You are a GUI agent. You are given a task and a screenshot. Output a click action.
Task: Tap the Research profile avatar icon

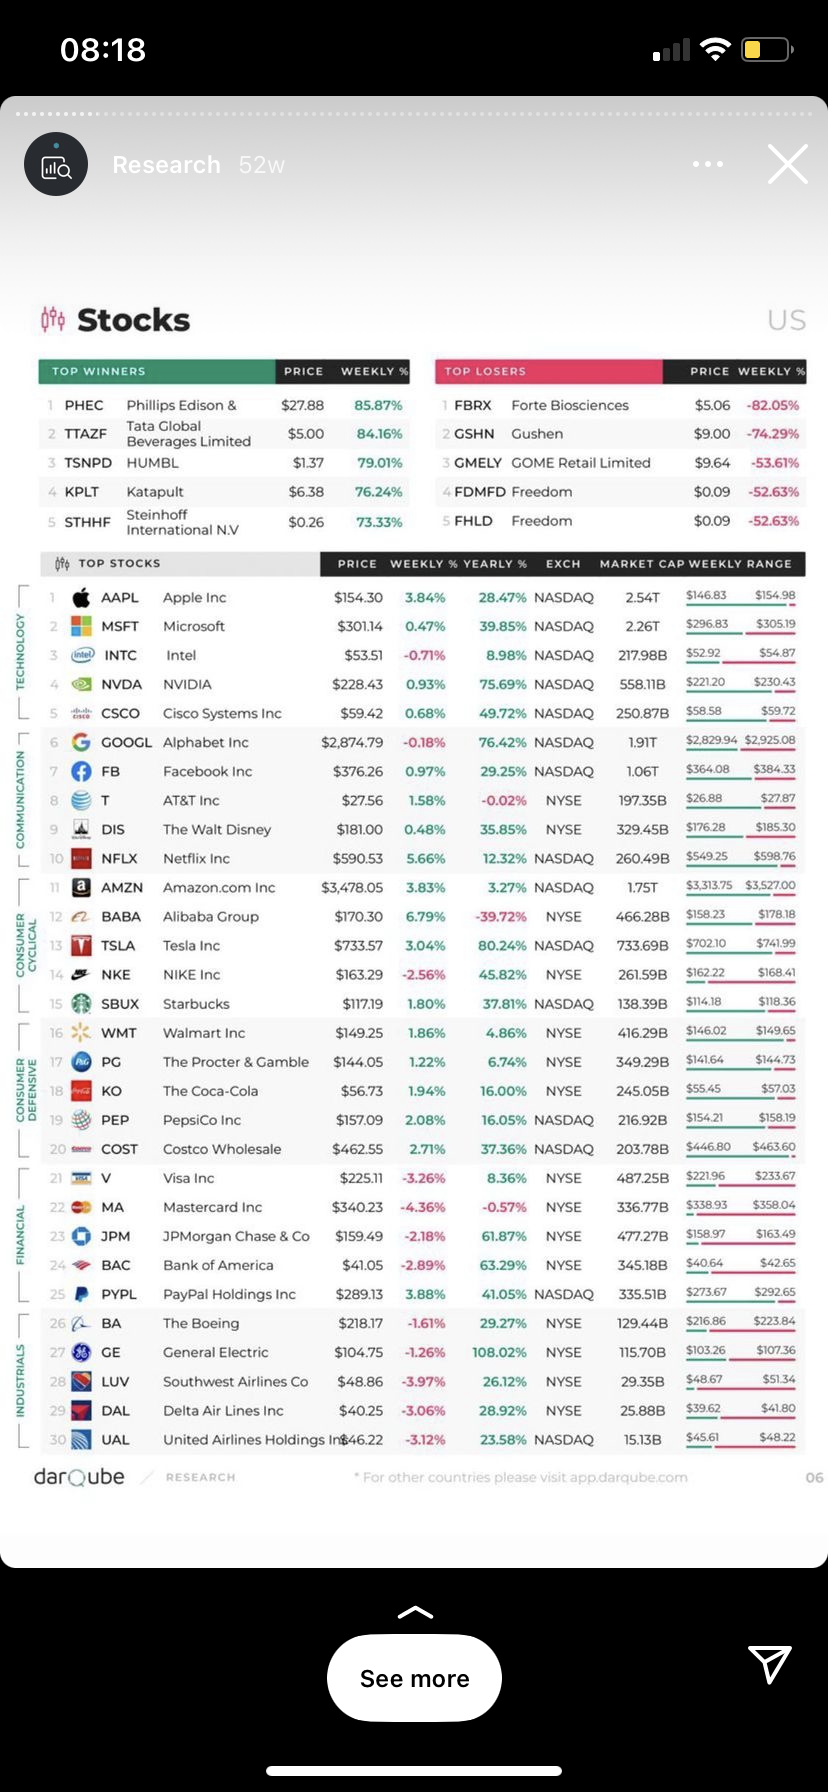pyautogui.click(x=56, y=165)
